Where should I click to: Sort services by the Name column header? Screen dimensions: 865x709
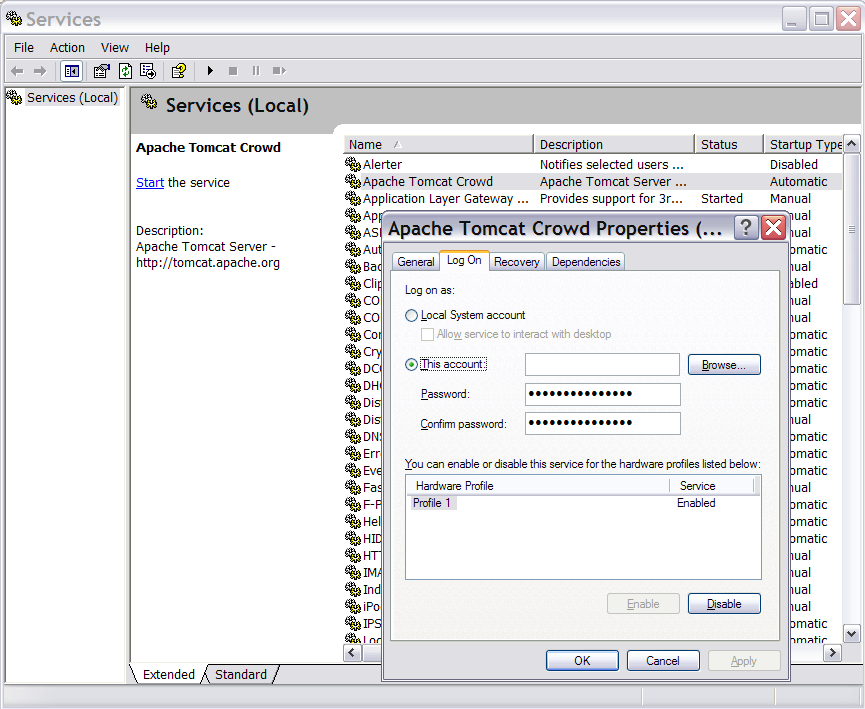(438, 144)
